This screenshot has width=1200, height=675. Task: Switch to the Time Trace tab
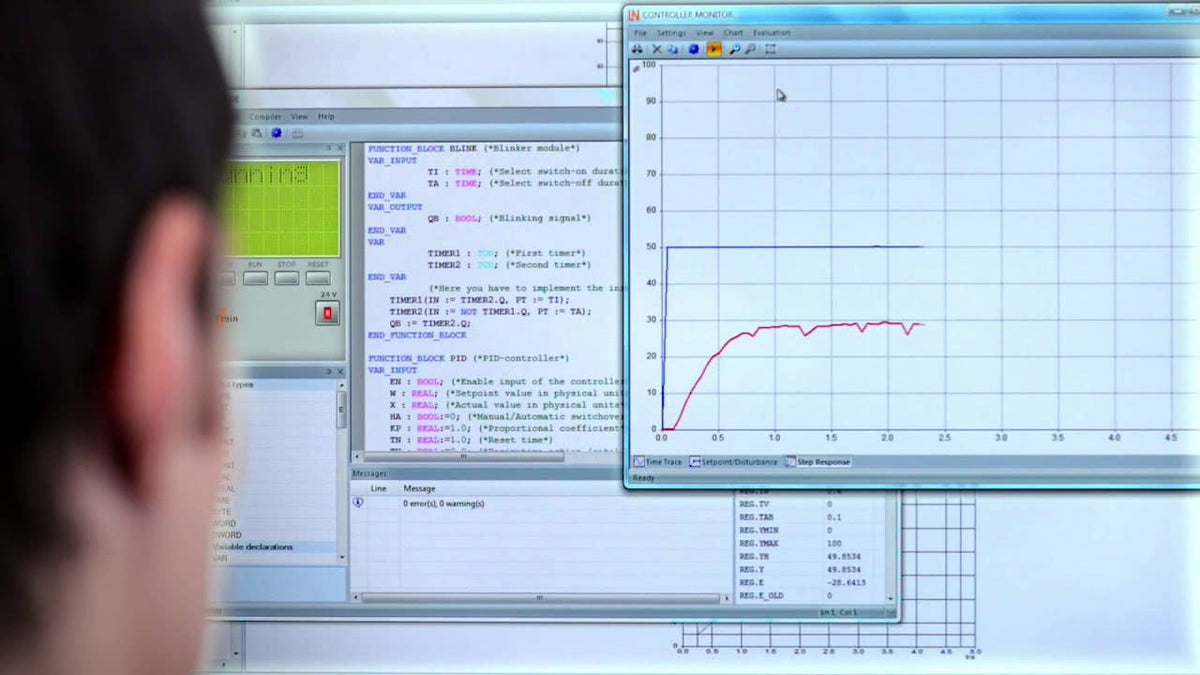point(658,462)
